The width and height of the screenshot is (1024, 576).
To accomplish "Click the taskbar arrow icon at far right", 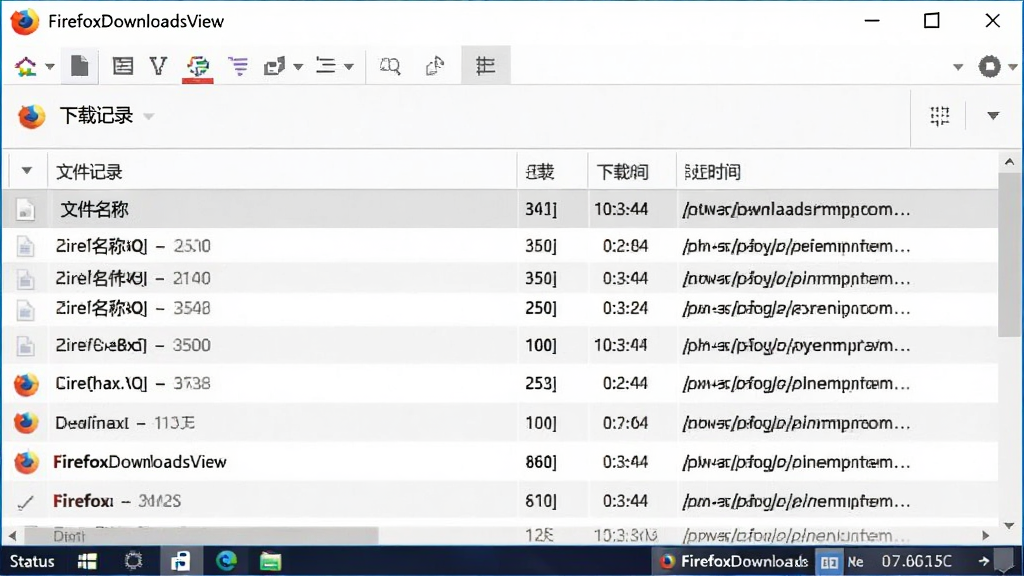I will point(984,562).
